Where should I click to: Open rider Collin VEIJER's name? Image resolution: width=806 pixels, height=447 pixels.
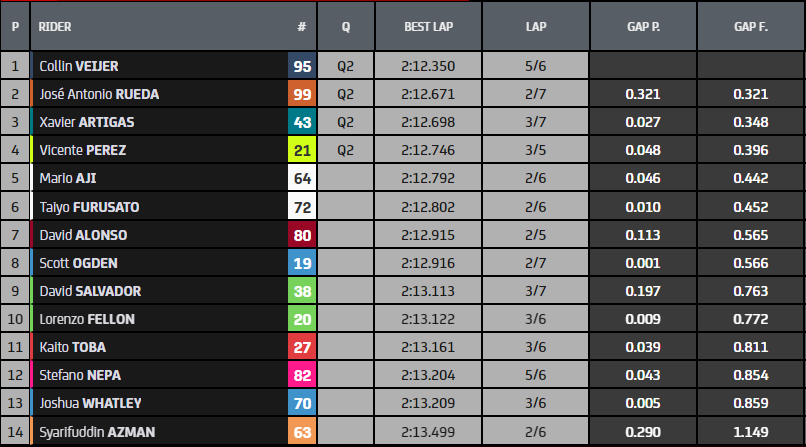[79, 67]
